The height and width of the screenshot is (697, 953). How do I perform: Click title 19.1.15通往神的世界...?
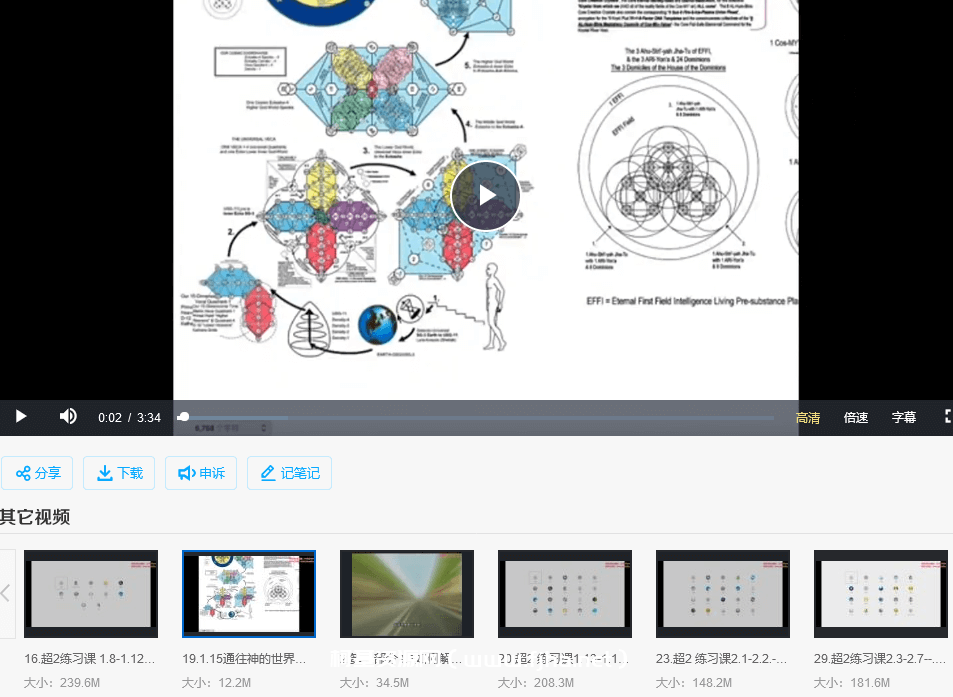244,659
